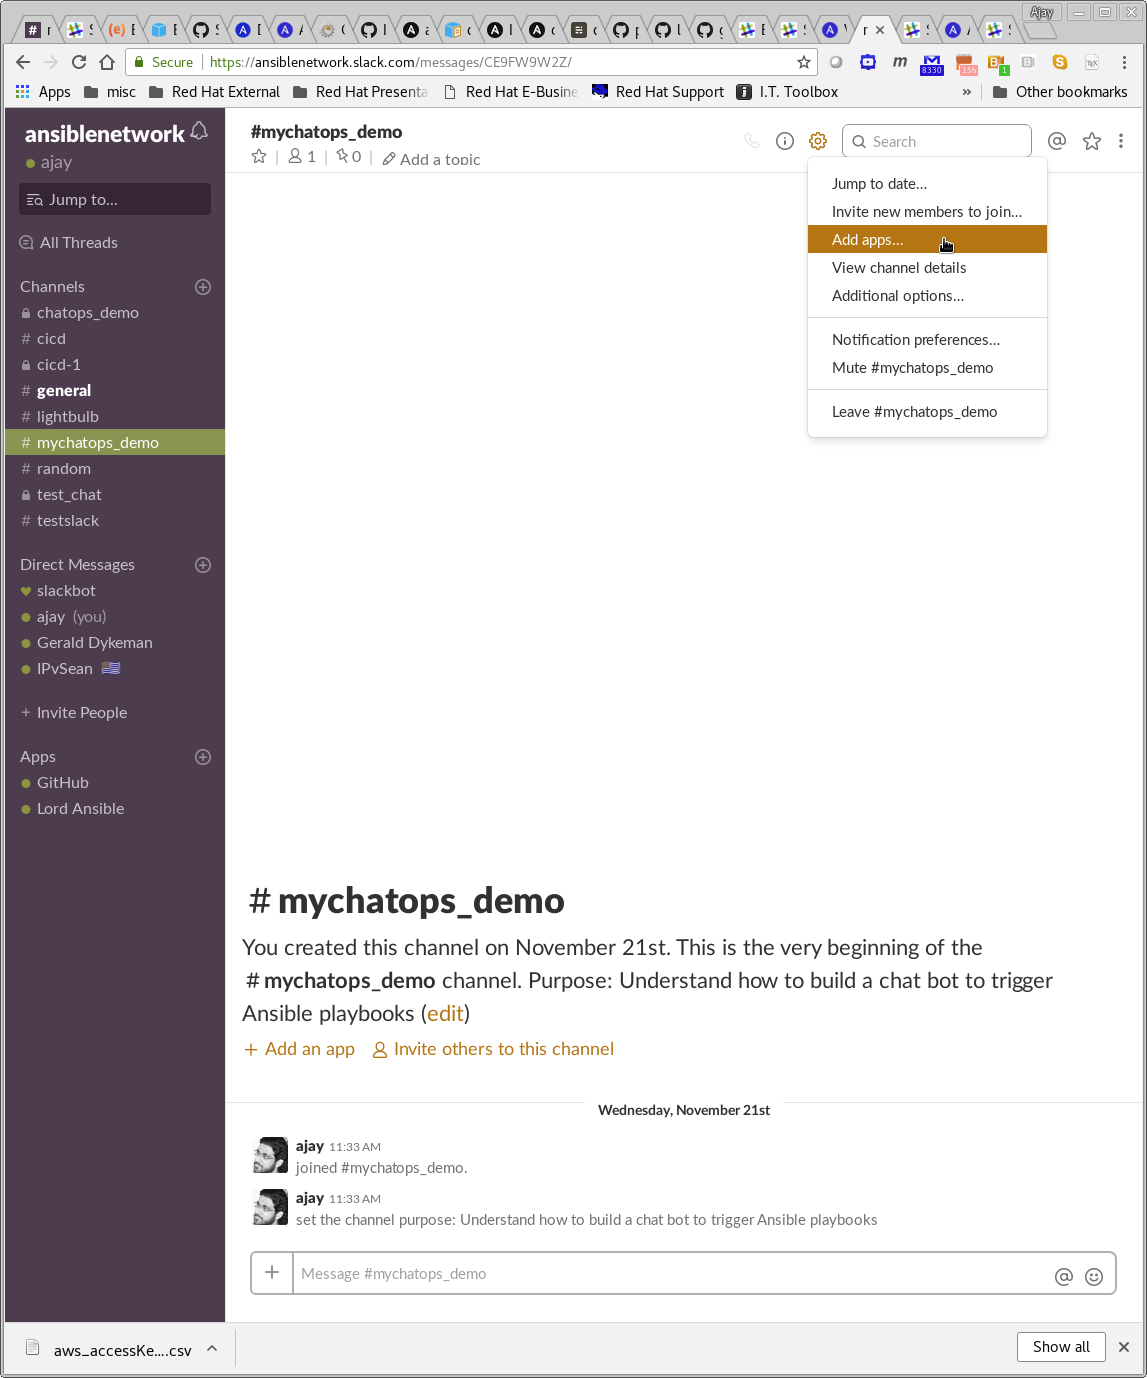Bookmark this page in address bar
This screenshot has height=1378, width=1147.
[x=803, y=62]
